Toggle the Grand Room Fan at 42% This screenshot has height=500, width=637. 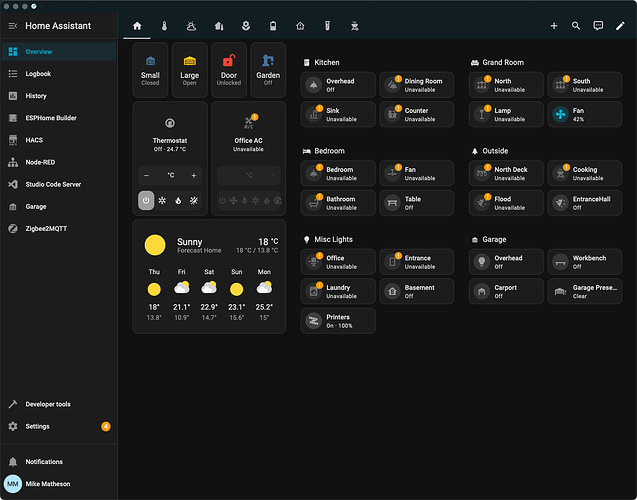(x=585, y=114)
